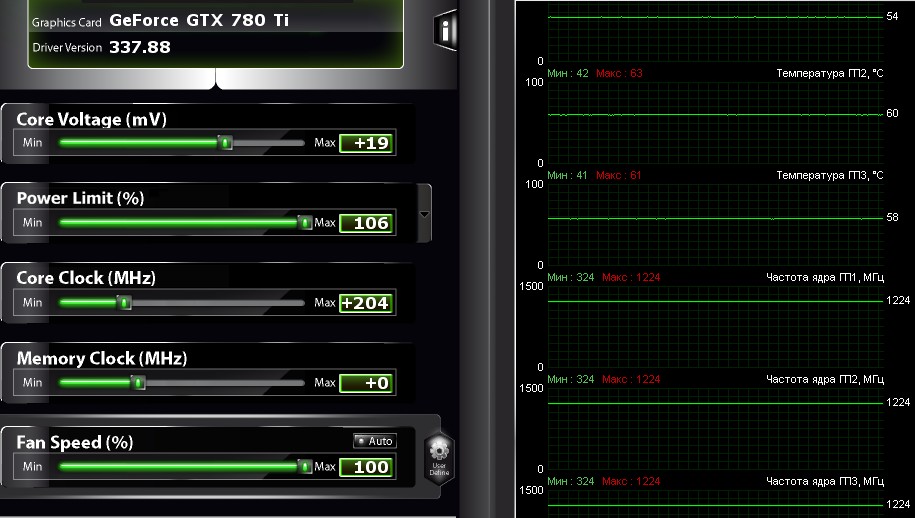Viewport: 915px width, 518px height.
Task: Adjust the Power Limit slider handle
Action: click(x=305, y=222)
